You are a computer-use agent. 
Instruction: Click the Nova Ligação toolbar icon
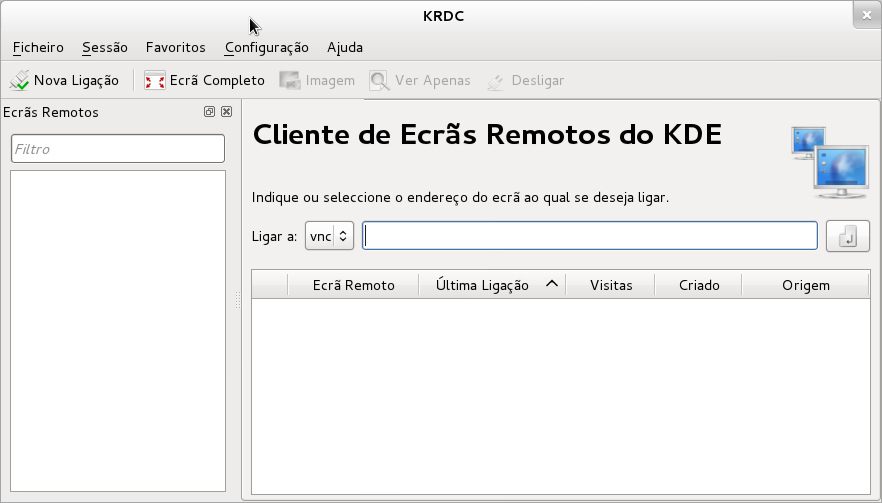20,80
